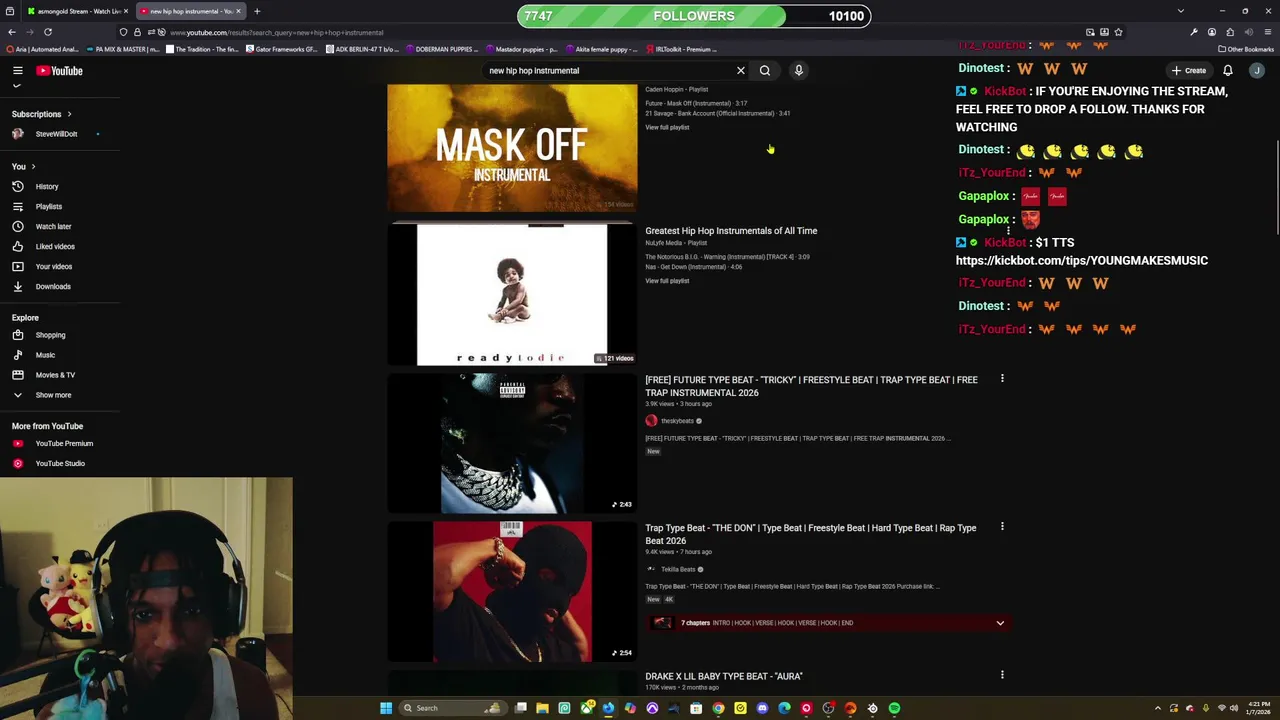Screen dimensions: 1280x720
Task: Click the Windows taskbar Search box
Action: pyautogui.click(x=451, y=708)
